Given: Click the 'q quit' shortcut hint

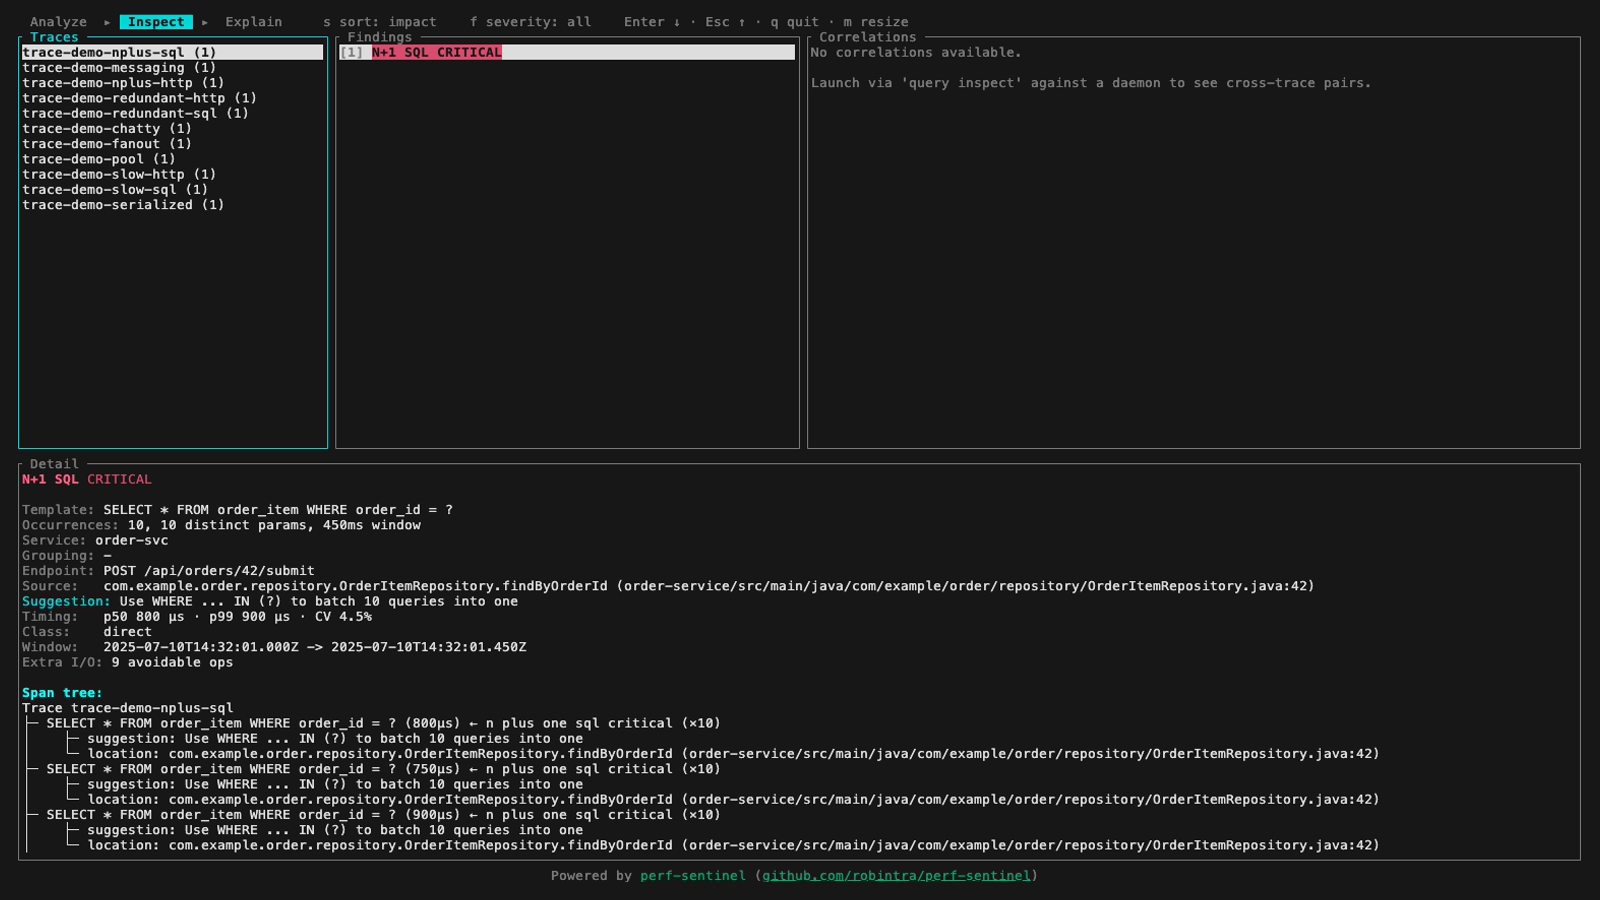Looking at the screenshot, I should 794,22.
